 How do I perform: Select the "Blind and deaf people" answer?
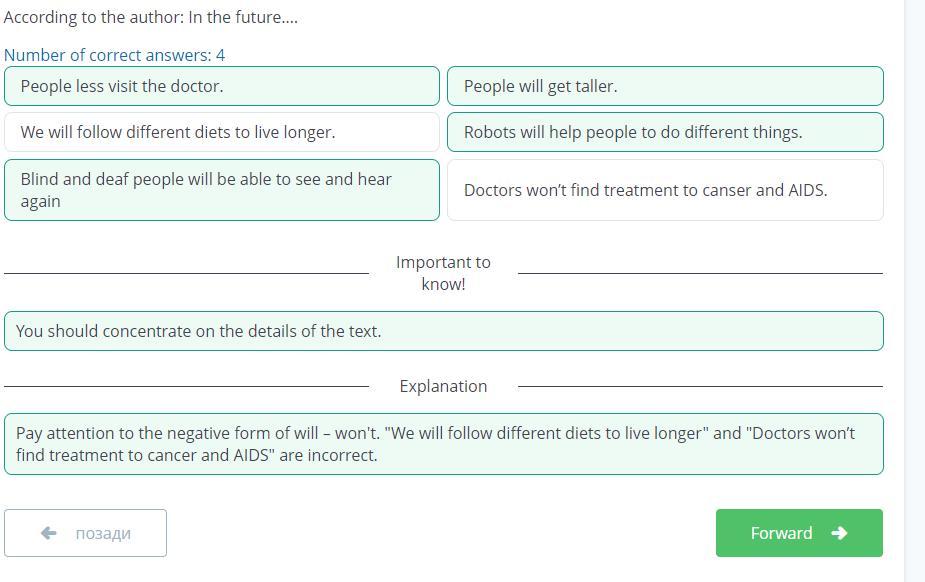click(221, 190)
